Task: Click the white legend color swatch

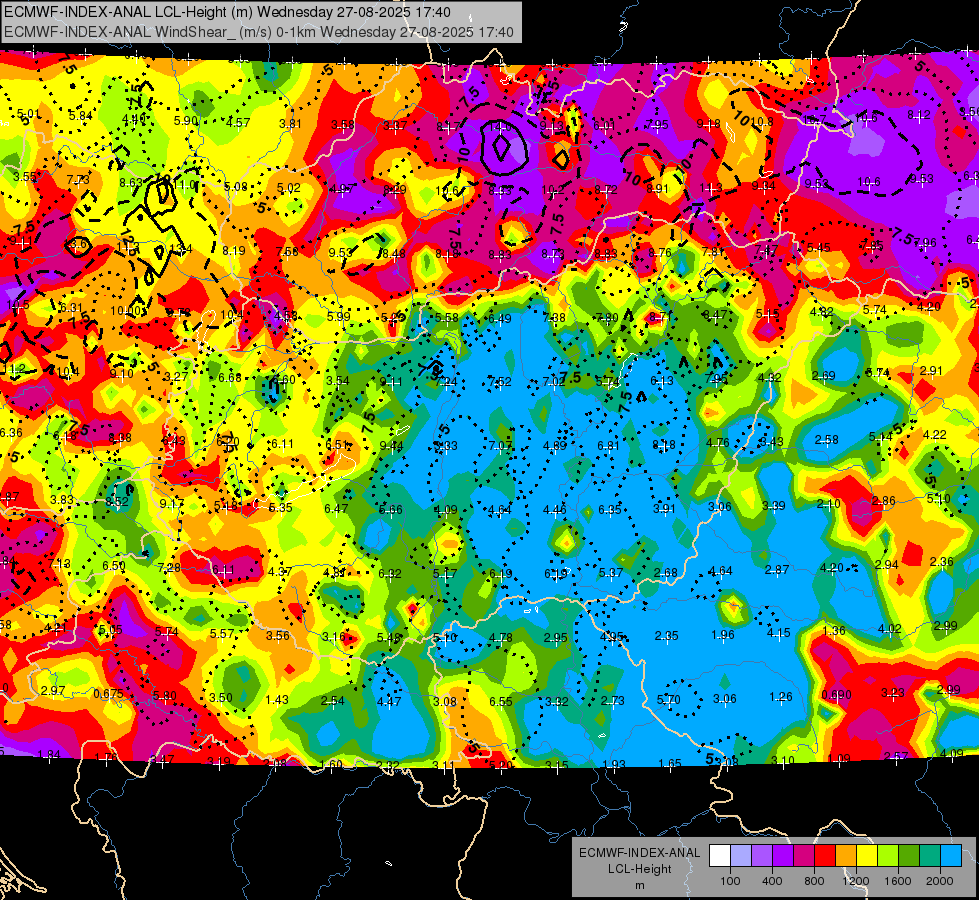Action: click(720, 856)
